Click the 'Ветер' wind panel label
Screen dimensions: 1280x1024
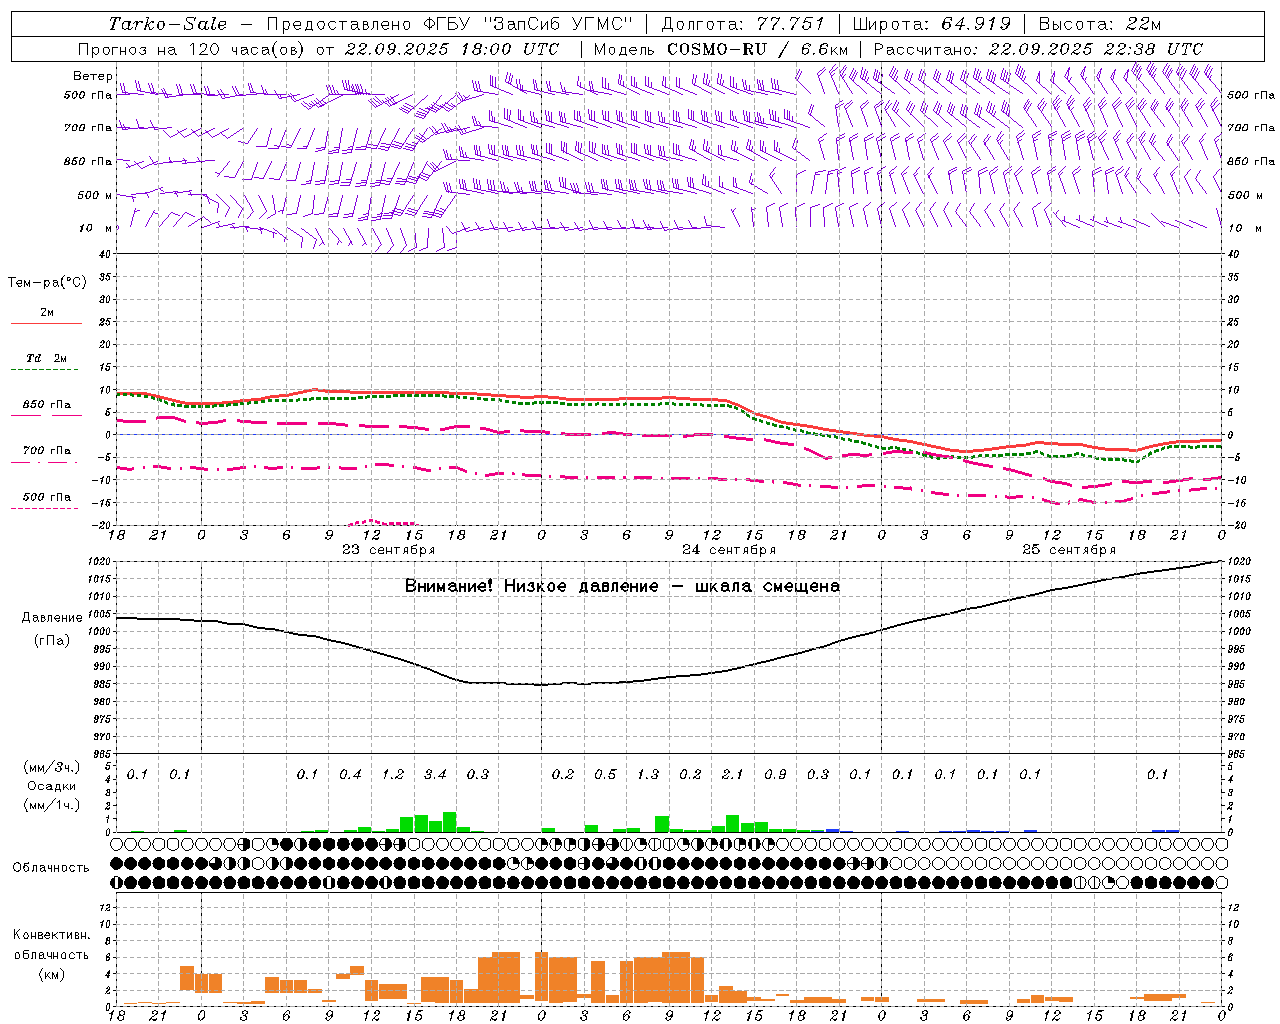93,76
